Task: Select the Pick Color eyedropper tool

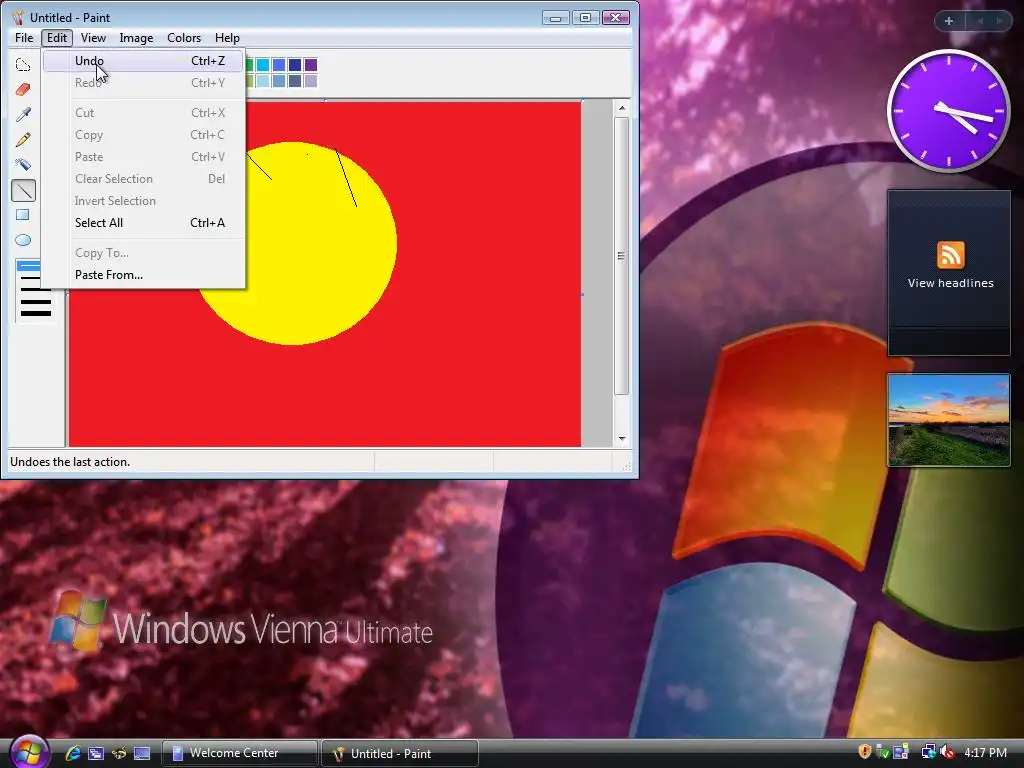Action: pos(23,115)
